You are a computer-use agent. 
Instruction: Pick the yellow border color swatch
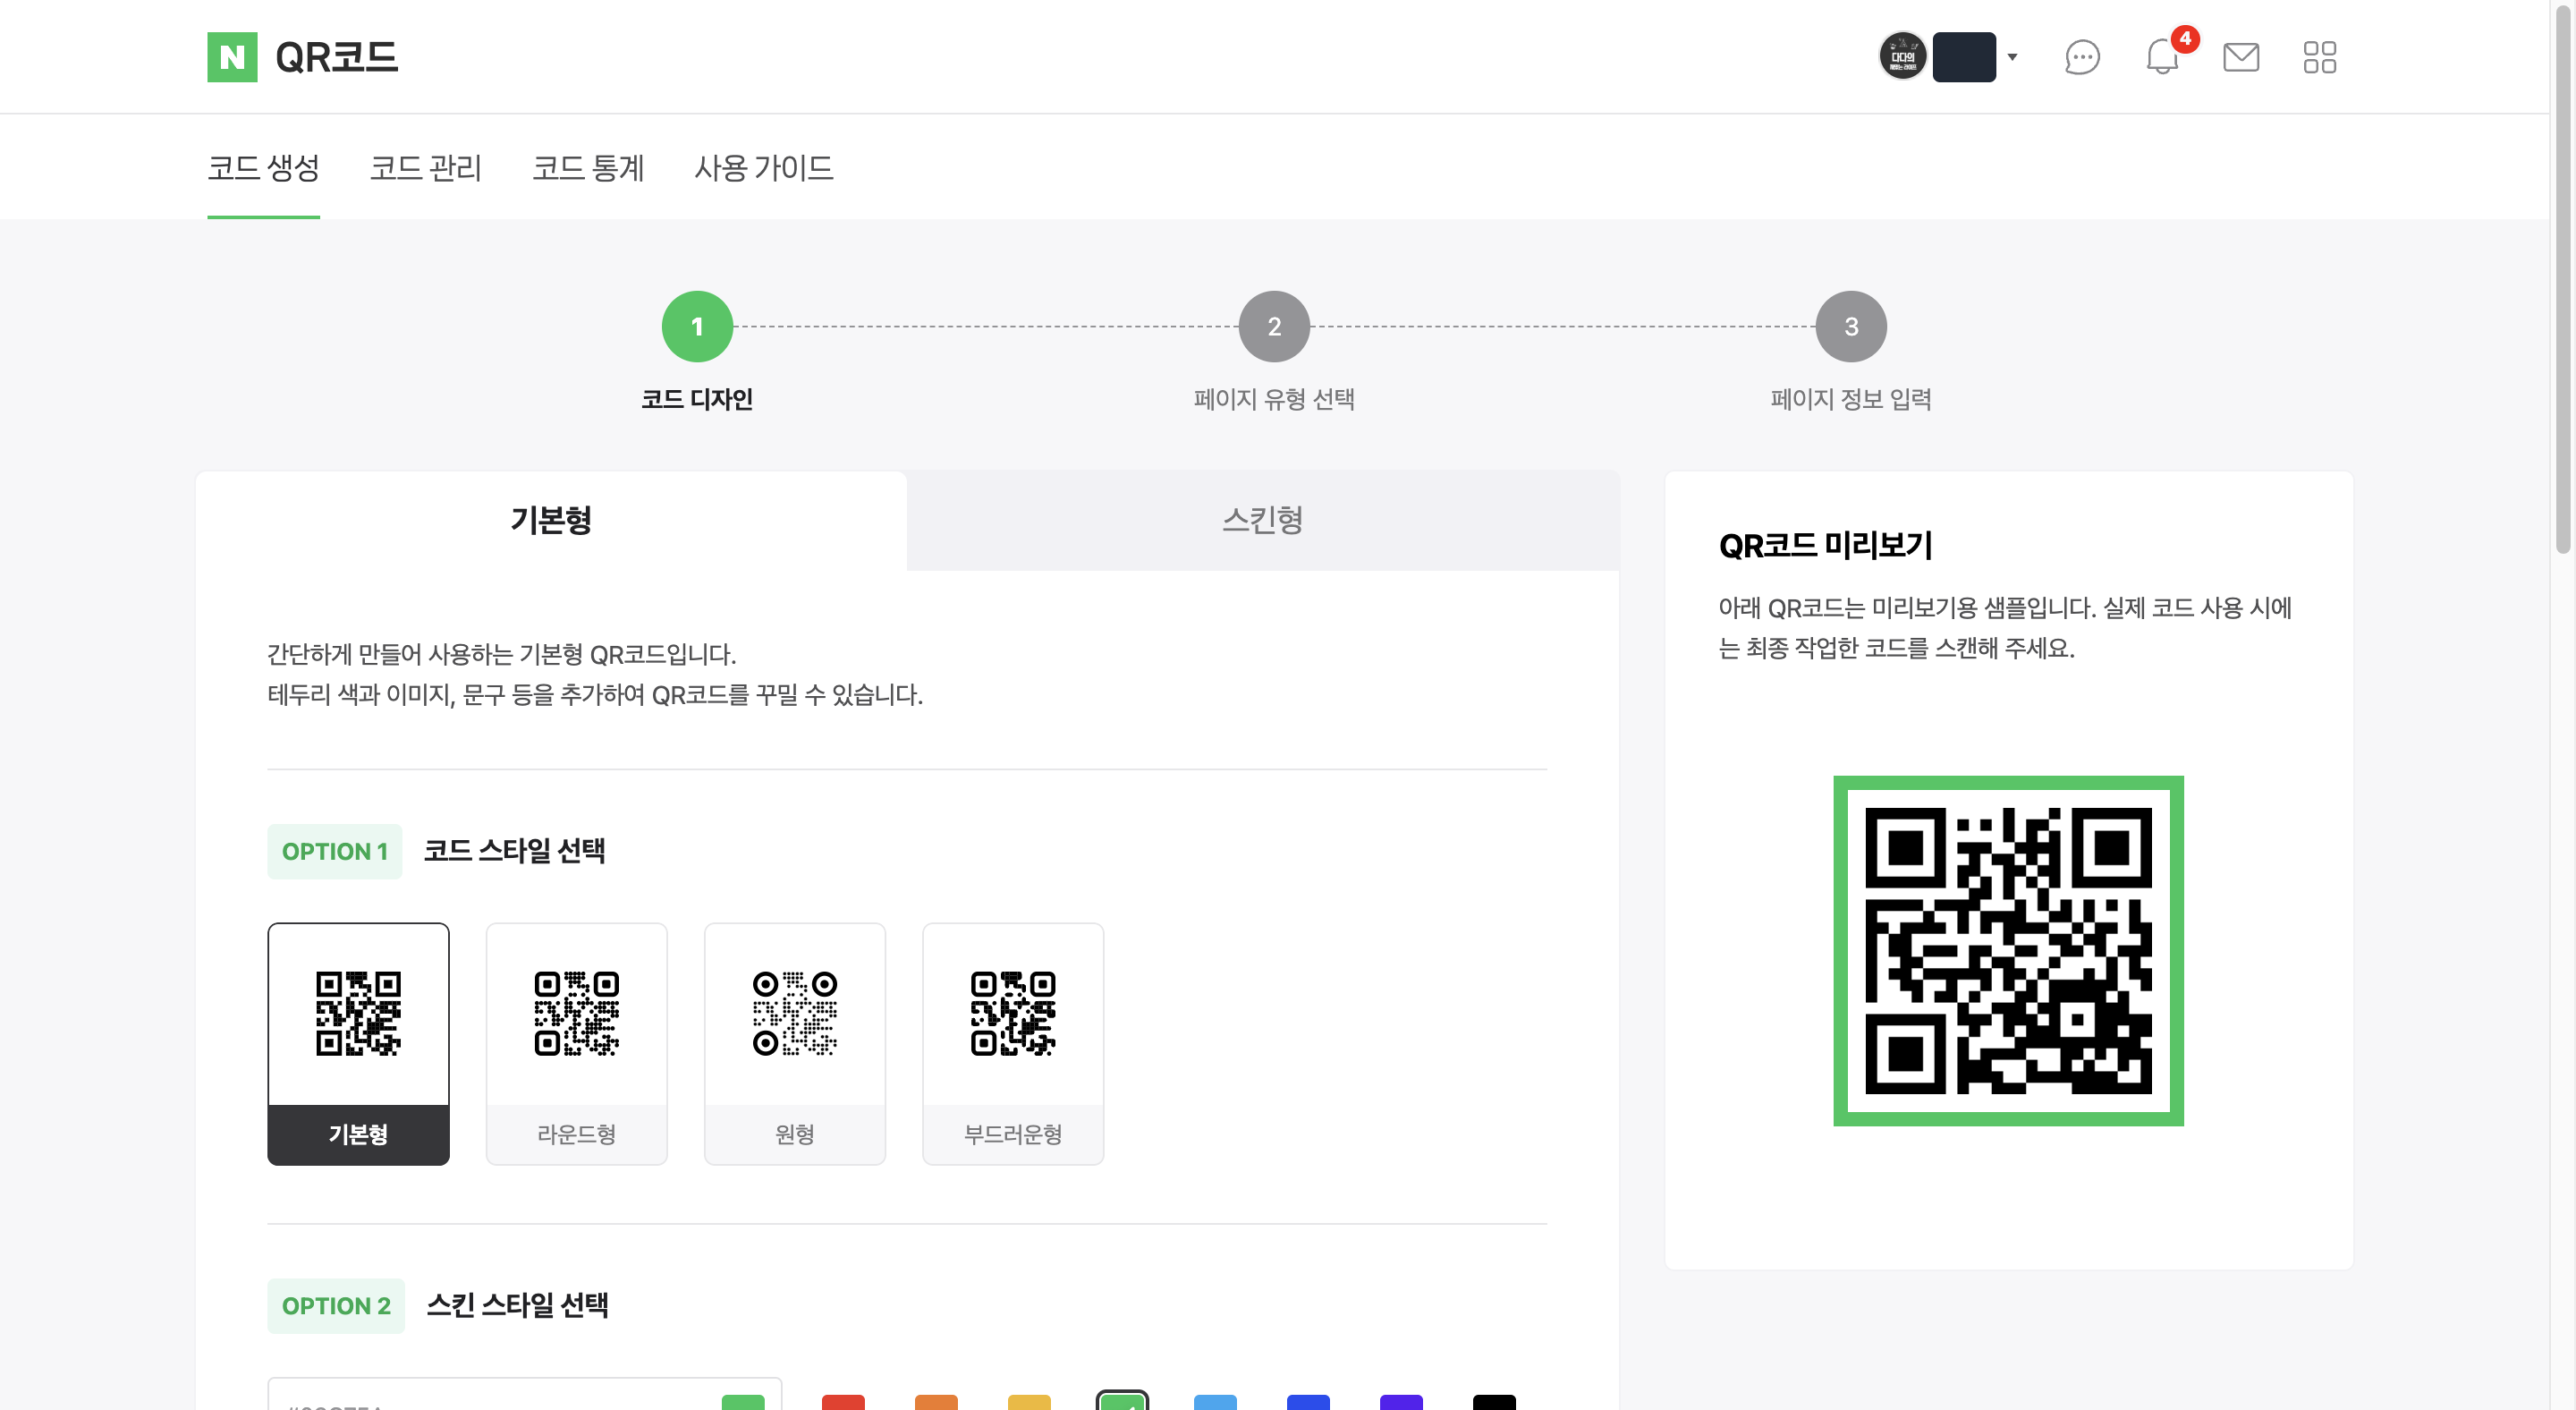(1029, 1402)
